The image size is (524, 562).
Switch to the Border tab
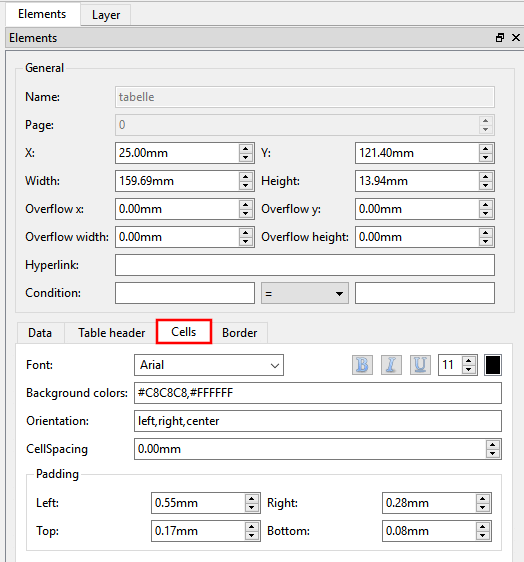[x=239, y=333]
